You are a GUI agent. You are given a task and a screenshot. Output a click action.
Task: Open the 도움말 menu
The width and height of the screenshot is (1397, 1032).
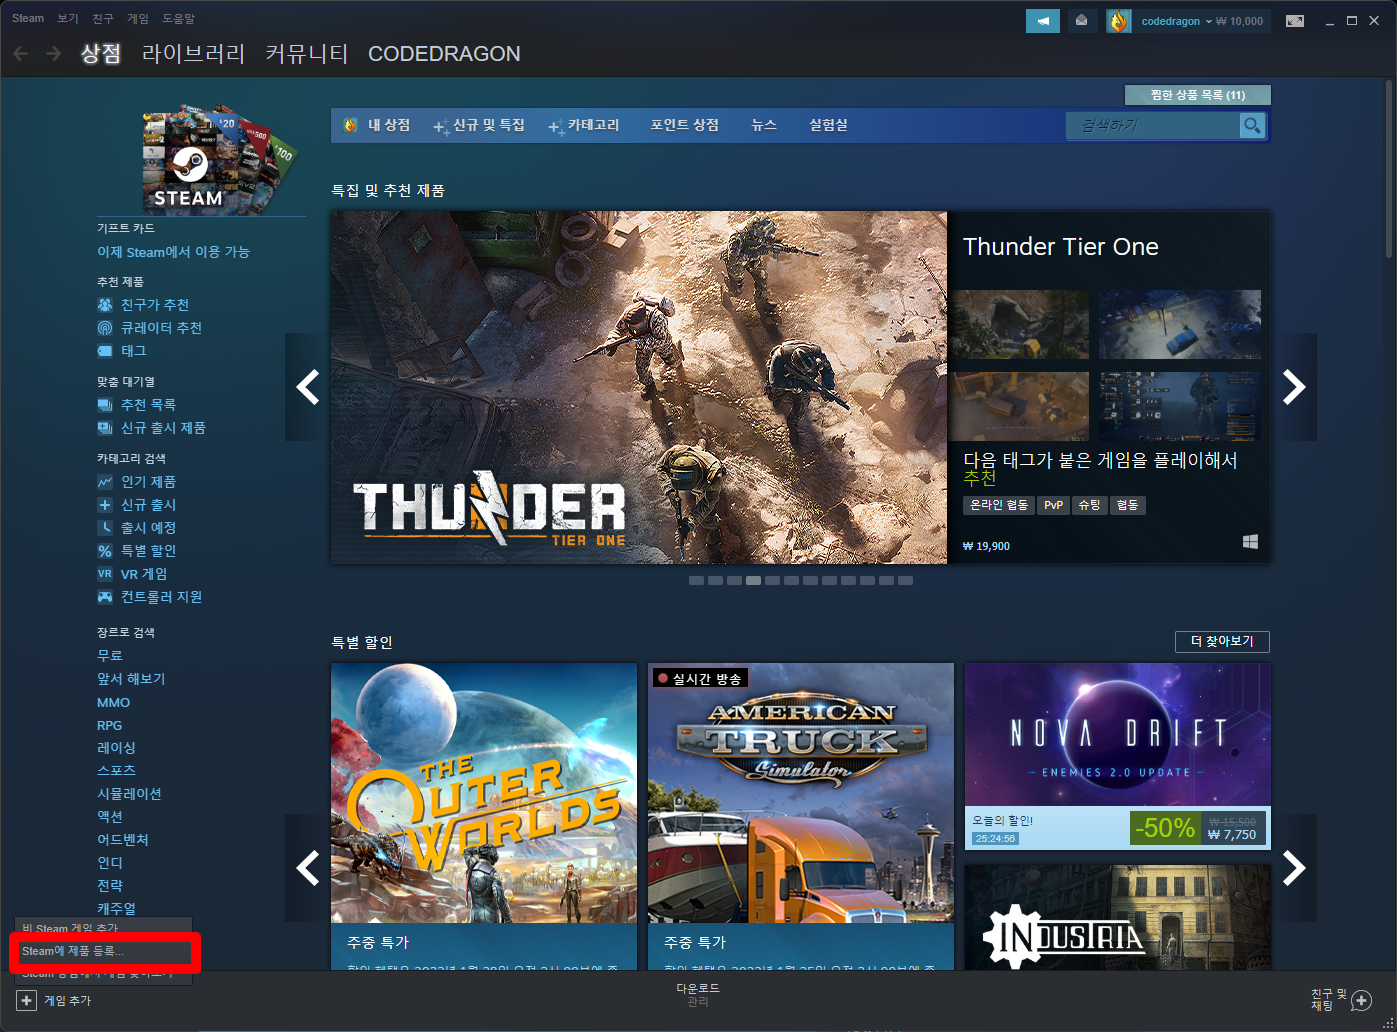pos(178,18)
